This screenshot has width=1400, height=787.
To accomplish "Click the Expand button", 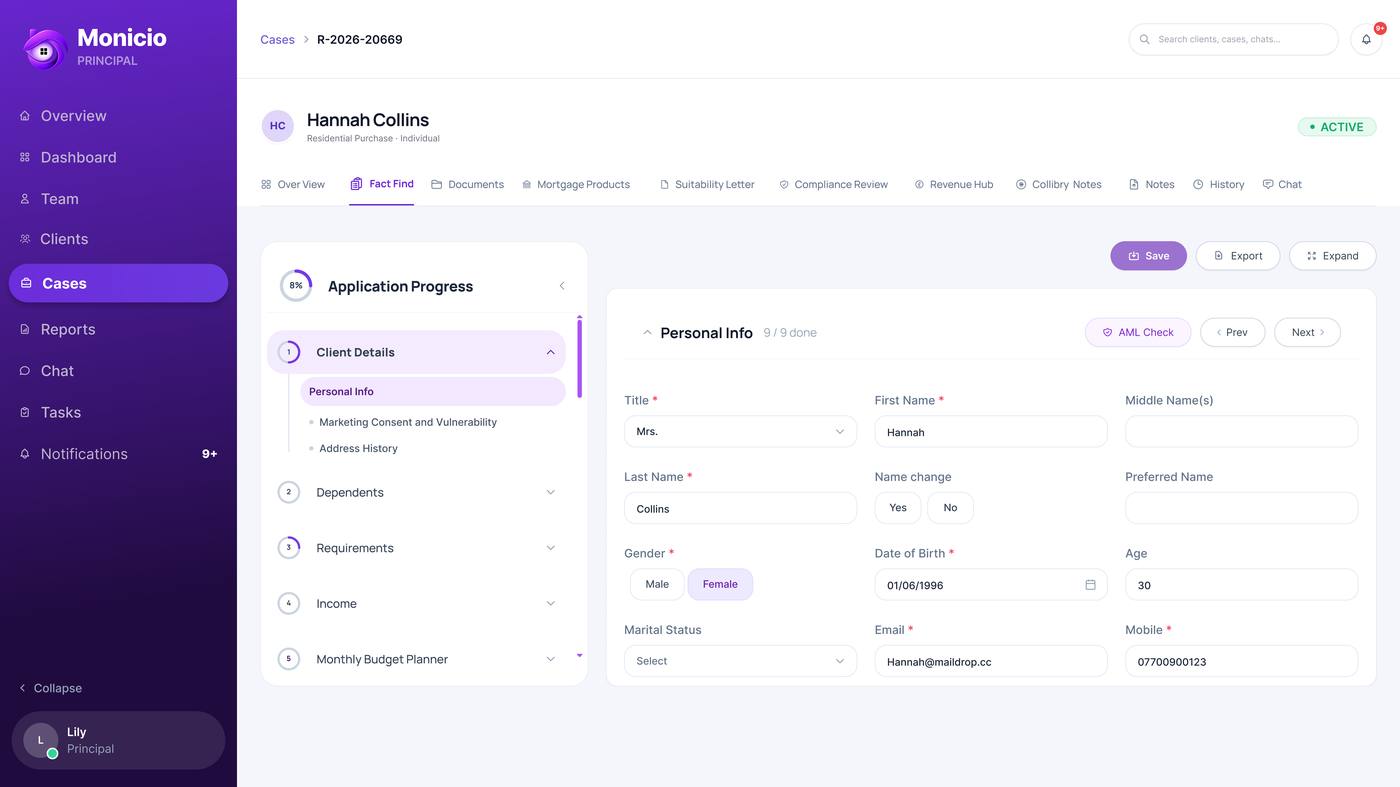I will [1333, 256].
